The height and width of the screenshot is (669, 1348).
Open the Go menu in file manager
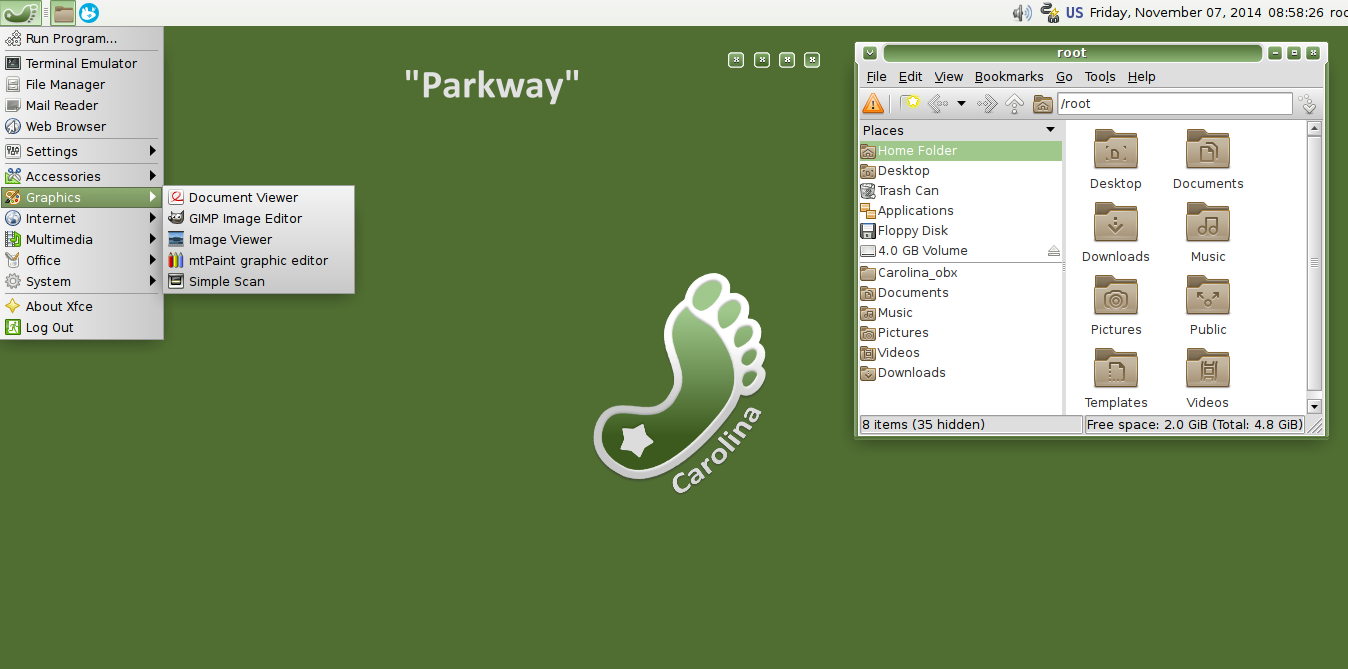pos(1064,76)
